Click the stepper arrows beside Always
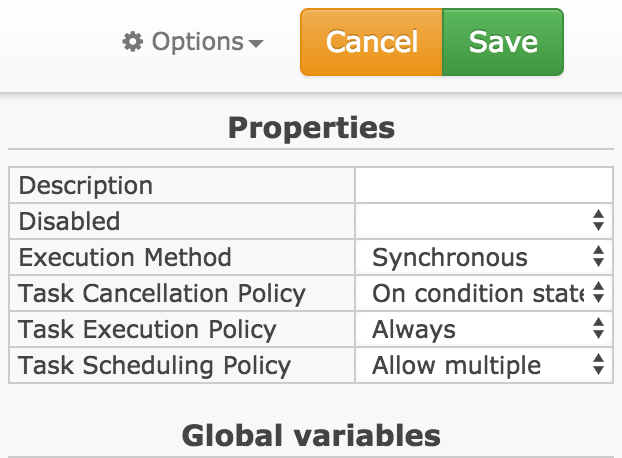The image size is (622, 458). (598, 329)
